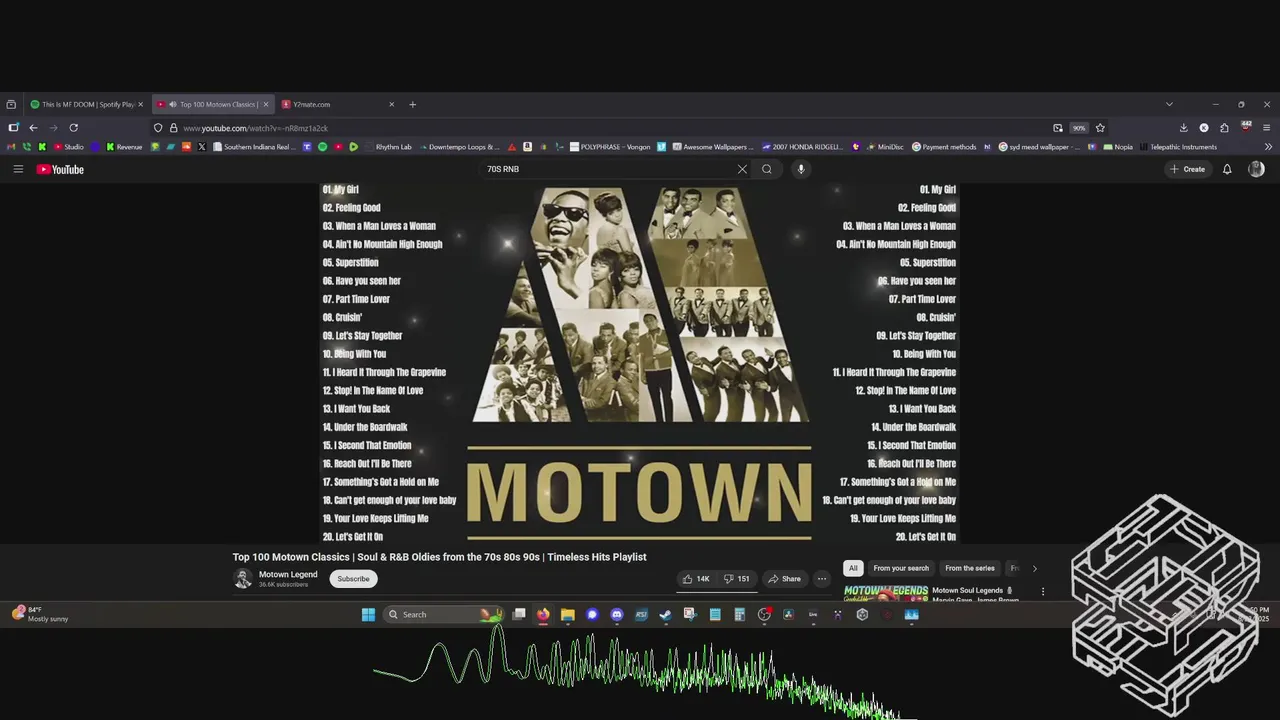Expand hidden bookmarks overflow chevron
The width and height of the screenshot is (1280, 720).
(1268, 147)
